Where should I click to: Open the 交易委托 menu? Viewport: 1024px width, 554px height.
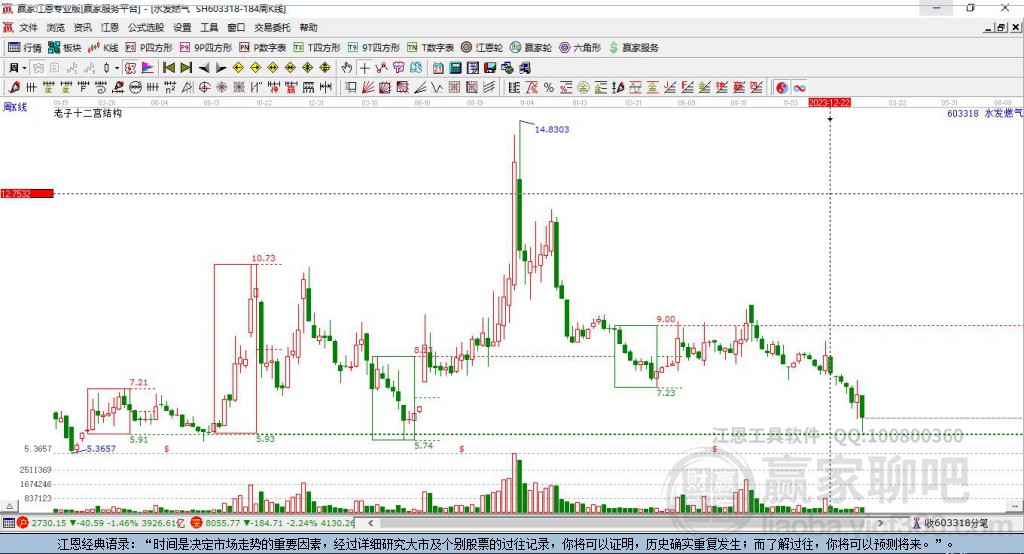pyautogui.click(x=272, y=27)
